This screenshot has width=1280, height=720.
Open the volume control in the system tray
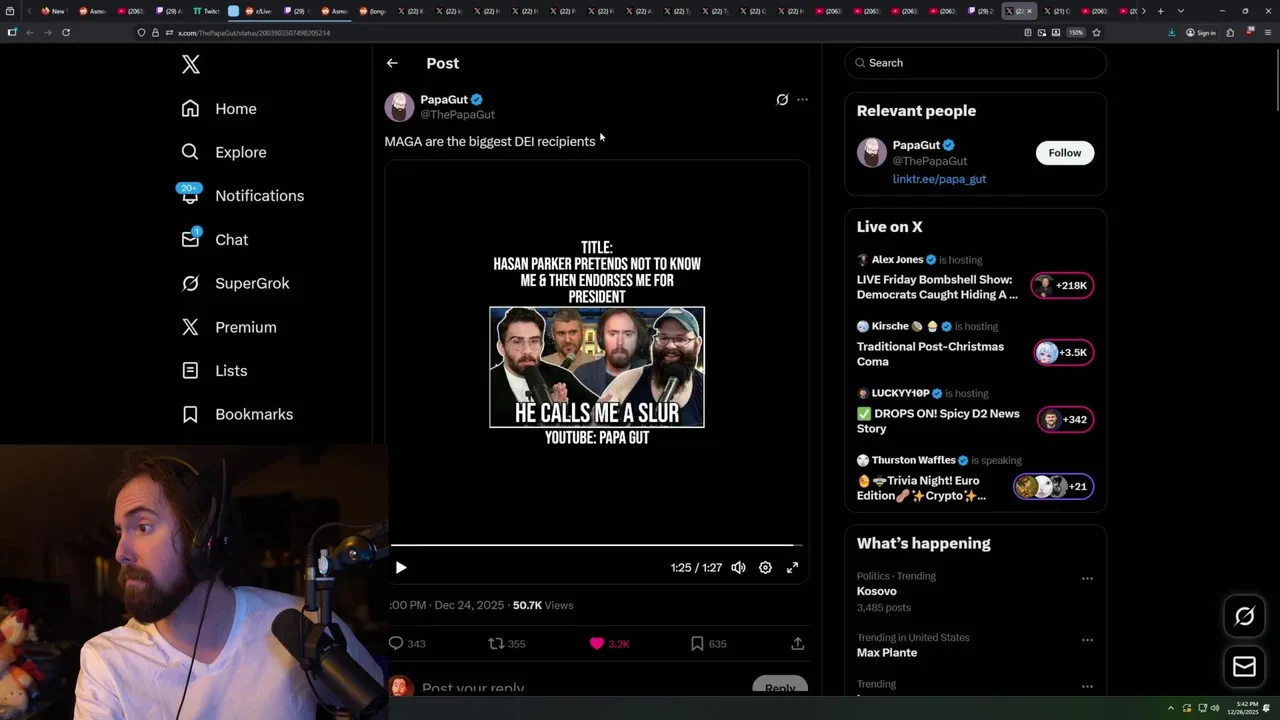pos(1215,708)
